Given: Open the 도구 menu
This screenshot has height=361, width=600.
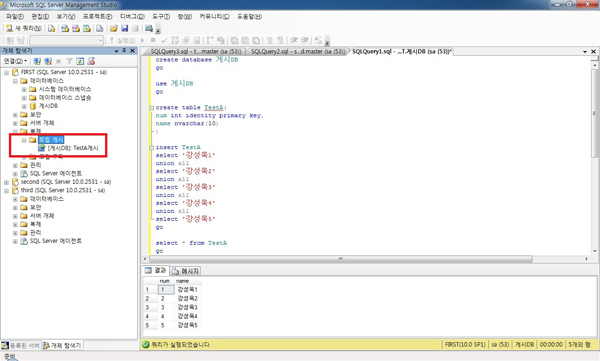Looking at the screenshot, I should (161, 16).
